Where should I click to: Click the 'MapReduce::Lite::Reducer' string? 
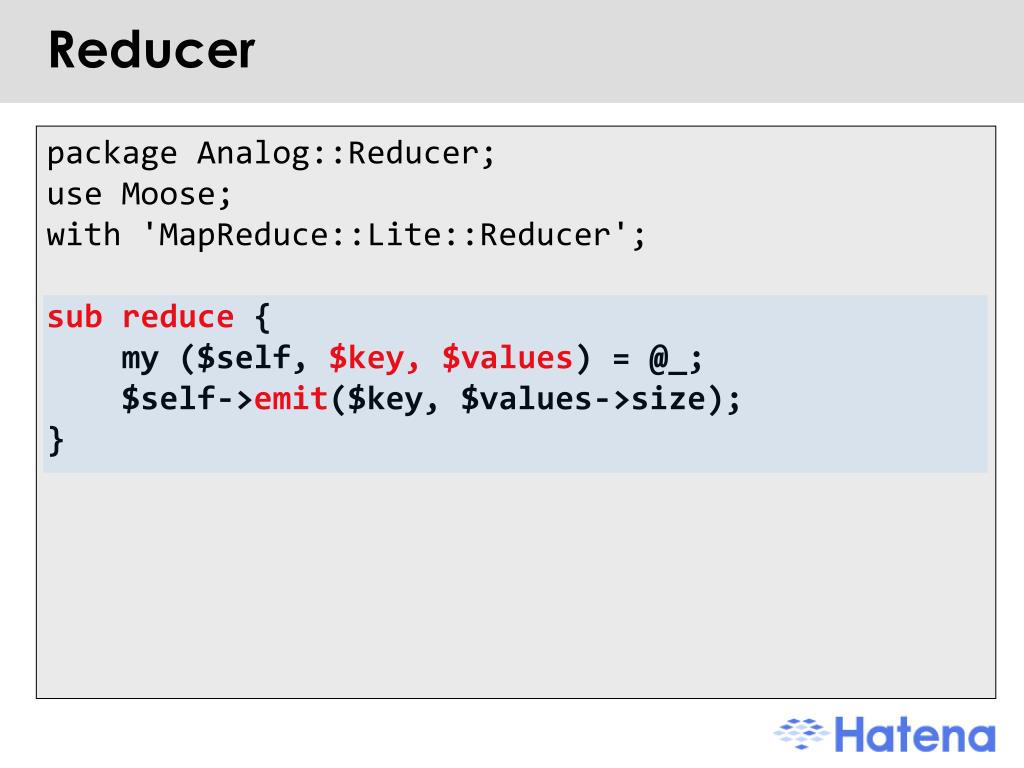tap(385, 234)
